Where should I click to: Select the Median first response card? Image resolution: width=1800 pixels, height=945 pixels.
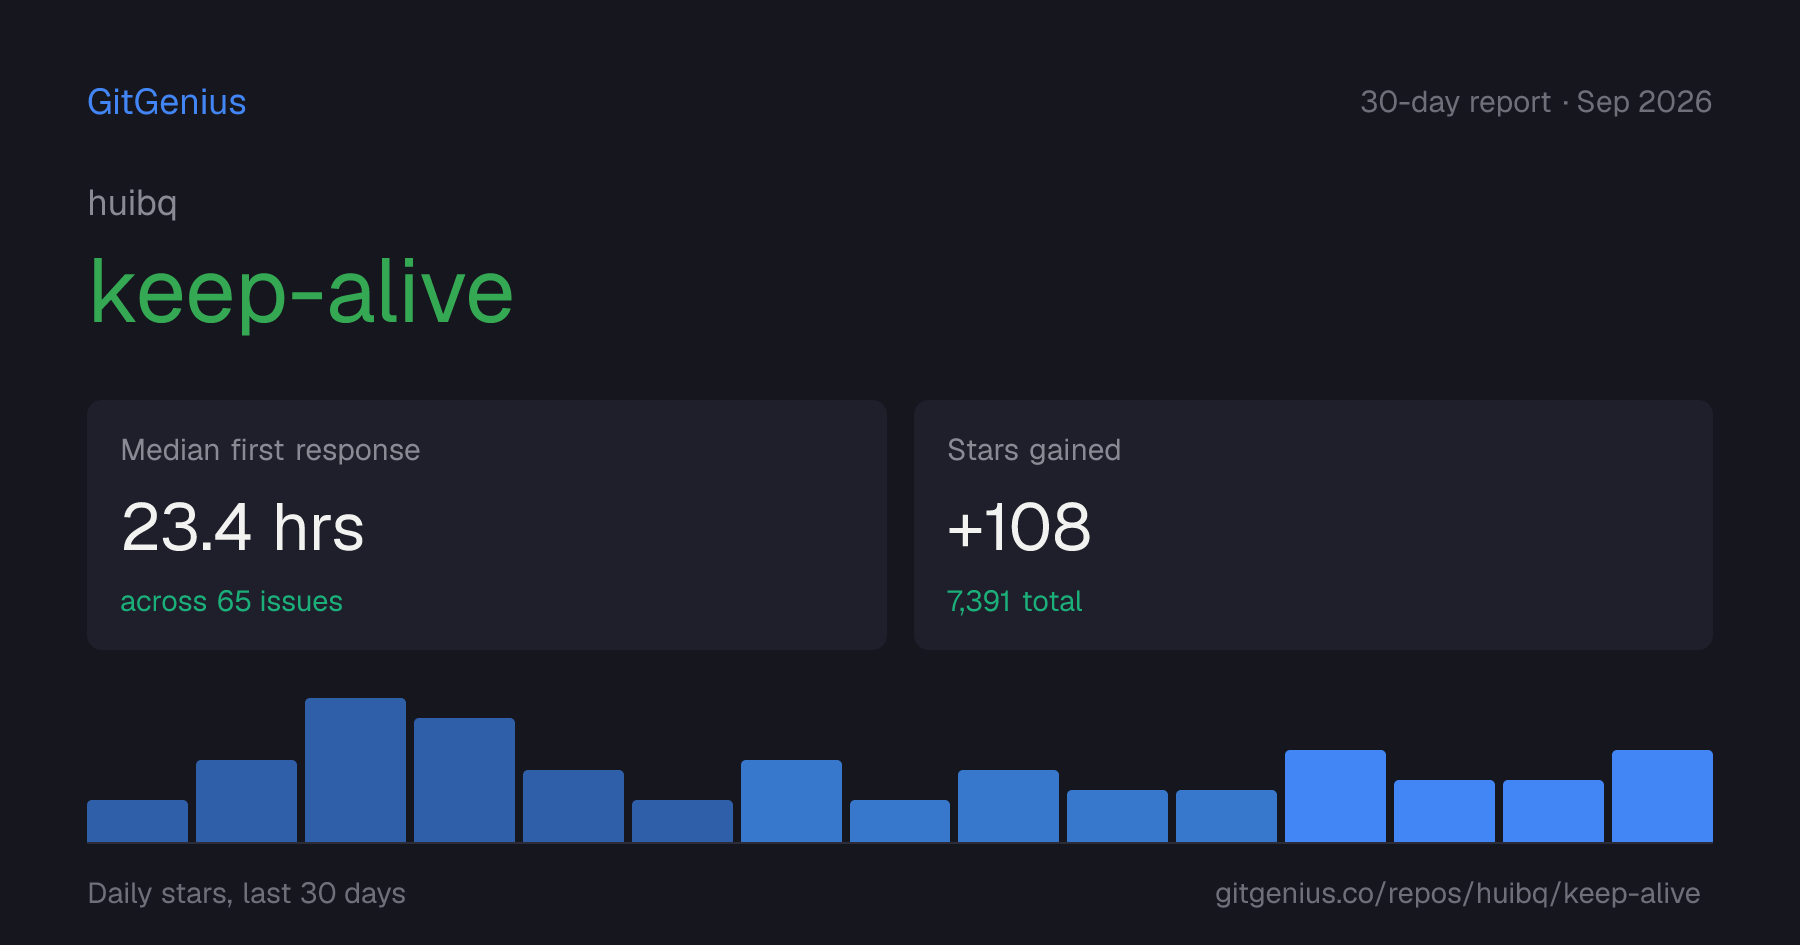pos(487,525)
